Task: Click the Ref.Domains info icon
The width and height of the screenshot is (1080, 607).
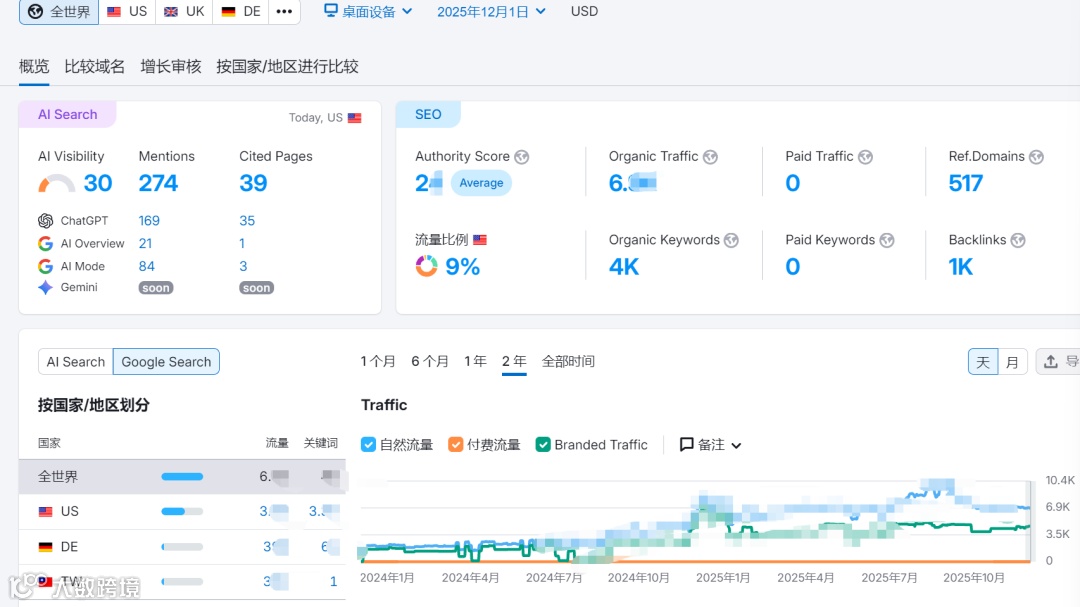Action: pos(1036,157)
